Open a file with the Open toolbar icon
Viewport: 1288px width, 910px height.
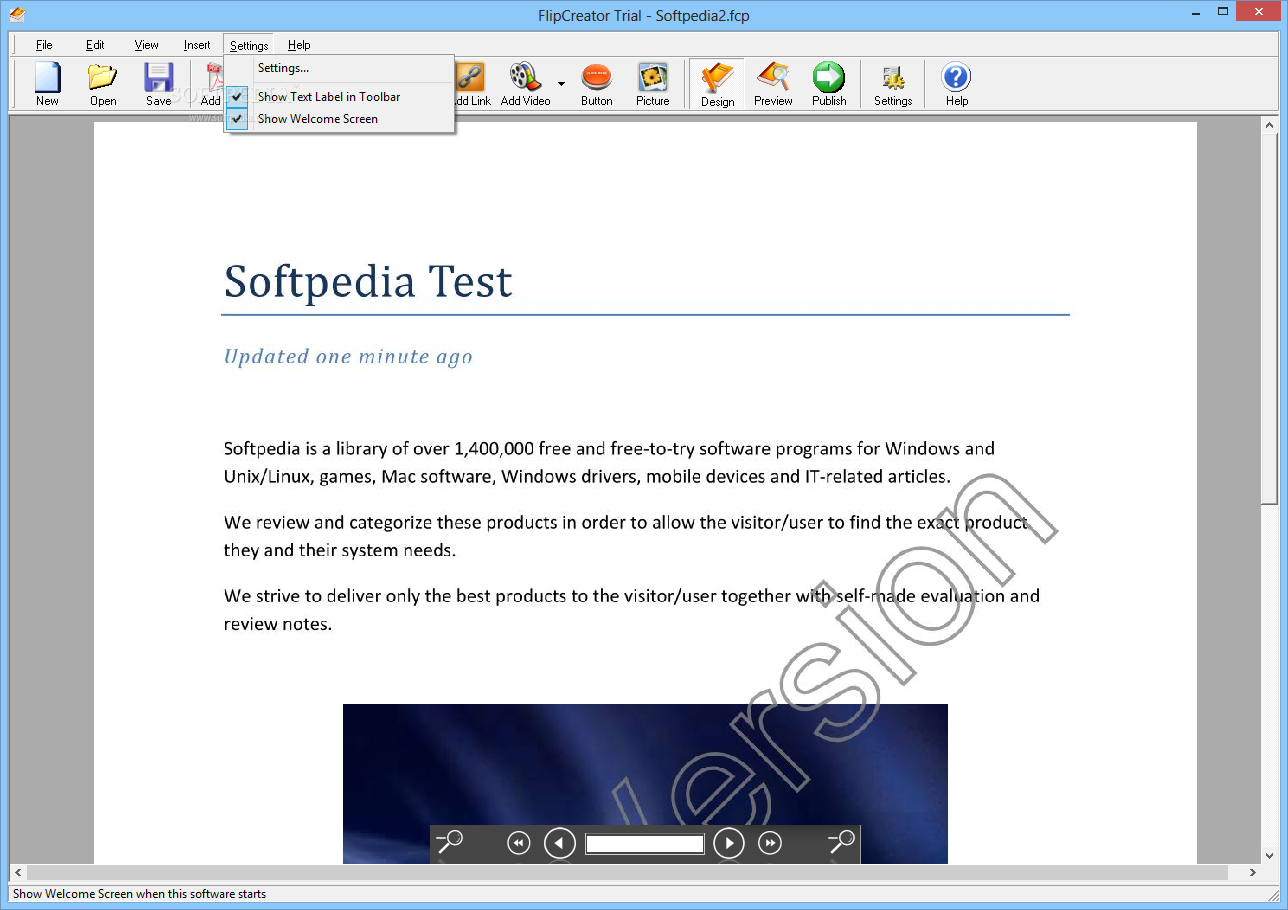click(x=103, y=84)
